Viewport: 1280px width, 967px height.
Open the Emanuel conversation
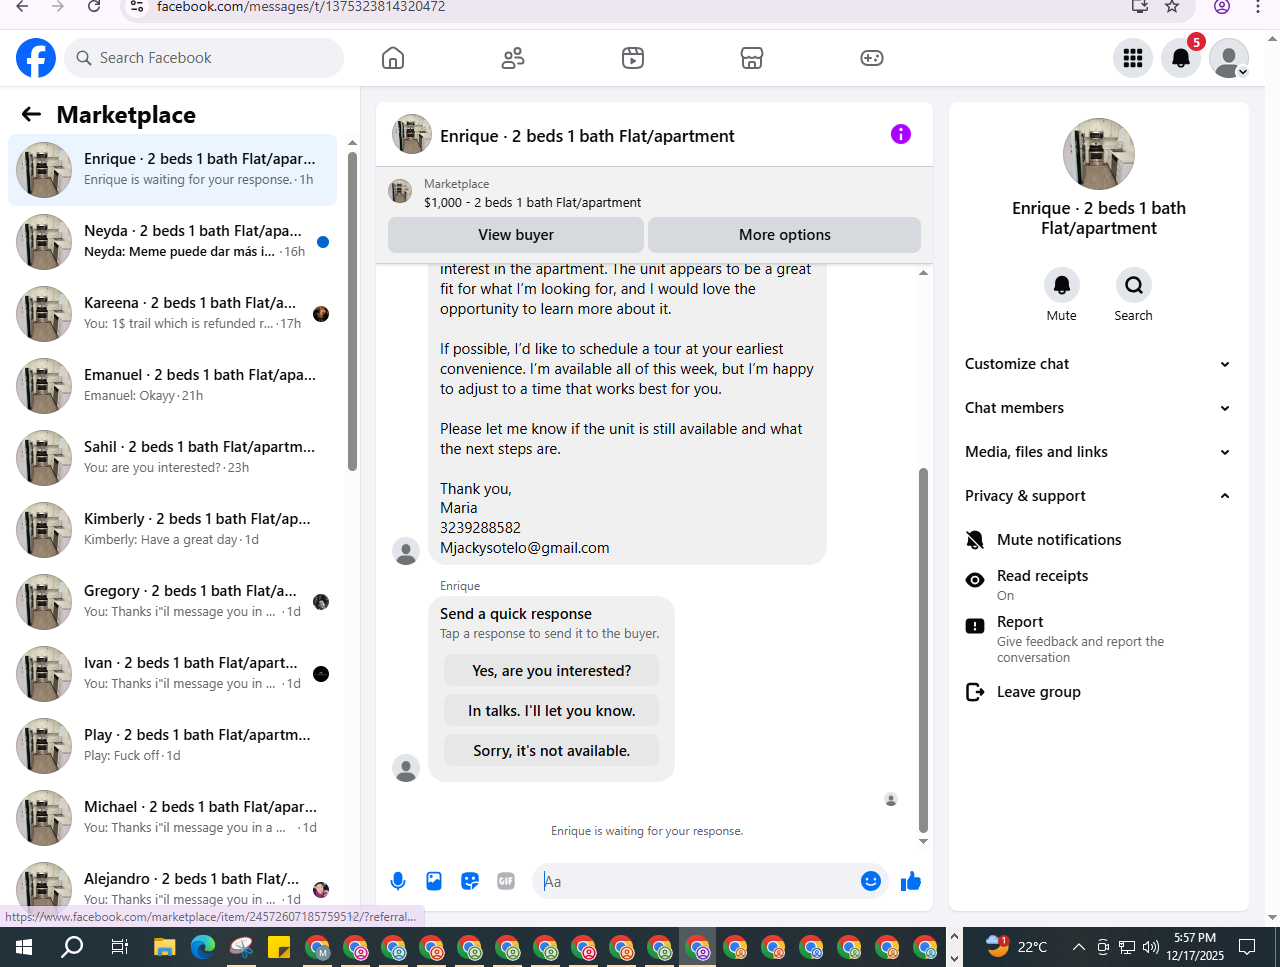(x=172, y=385)
